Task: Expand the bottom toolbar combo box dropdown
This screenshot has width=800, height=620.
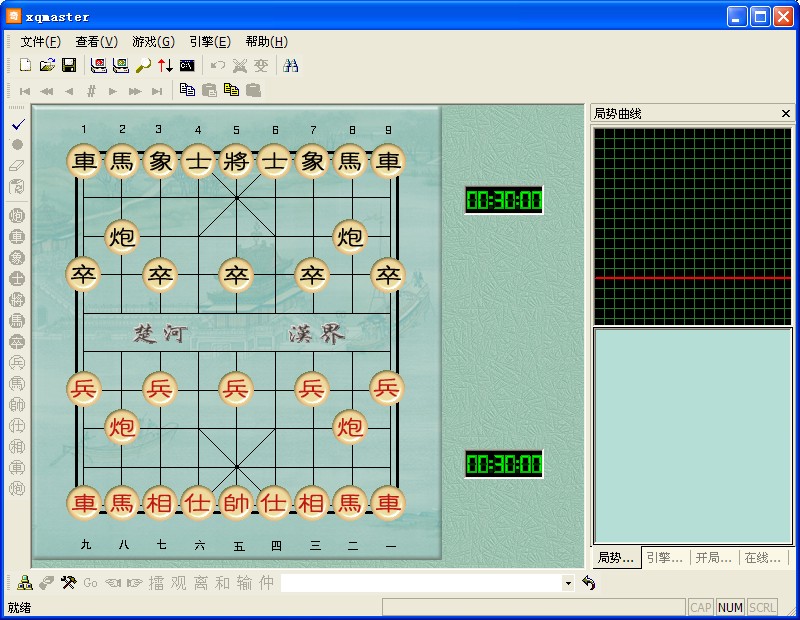Action: click(x=568, y=583)
